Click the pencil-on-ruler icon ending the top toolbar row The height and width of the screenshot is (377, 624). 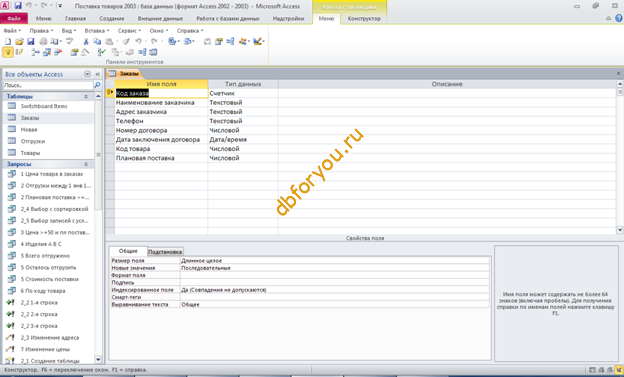(257, 41)
